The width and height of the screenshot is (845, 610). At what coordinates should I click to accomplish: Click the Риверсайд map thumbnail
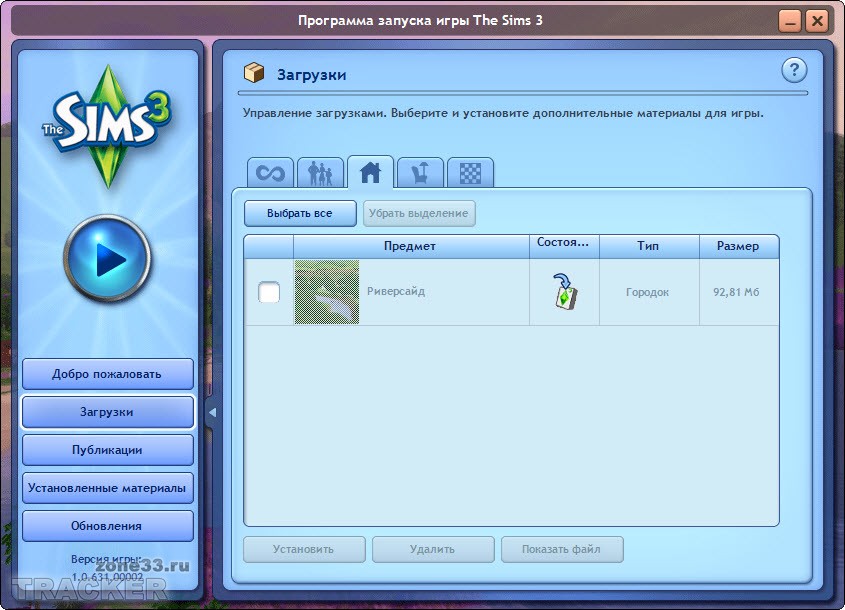(327, 292)
